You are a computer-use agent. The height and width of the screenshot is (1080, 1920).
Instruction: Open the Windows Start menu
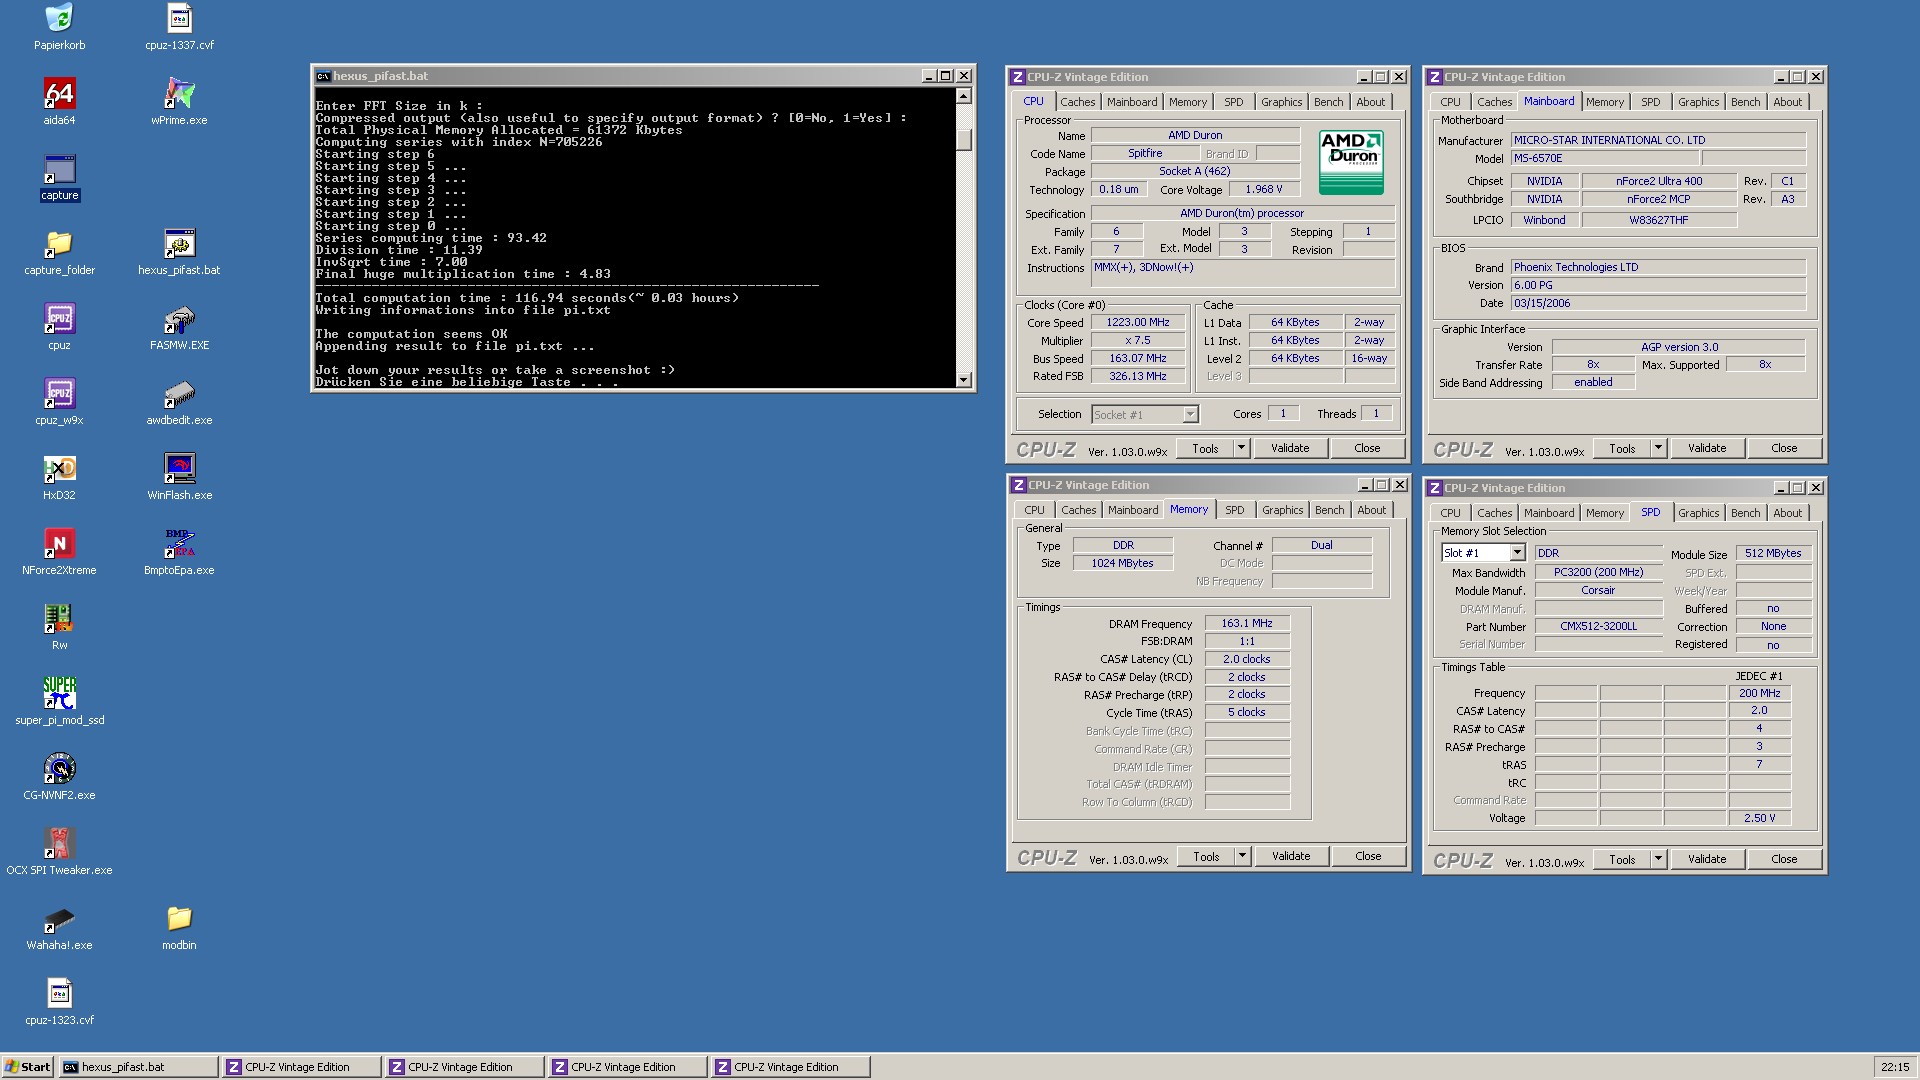coord(27,1067)
